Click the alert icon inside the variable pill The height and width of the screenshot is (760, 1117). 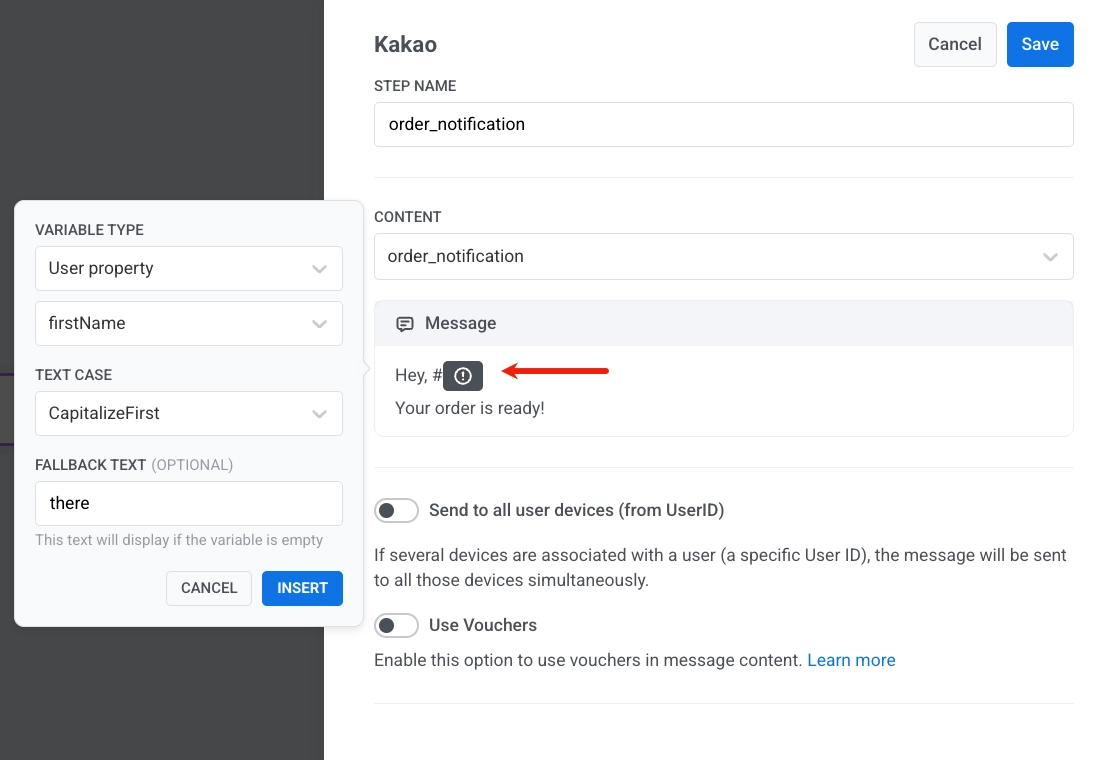tap(462, 375)
